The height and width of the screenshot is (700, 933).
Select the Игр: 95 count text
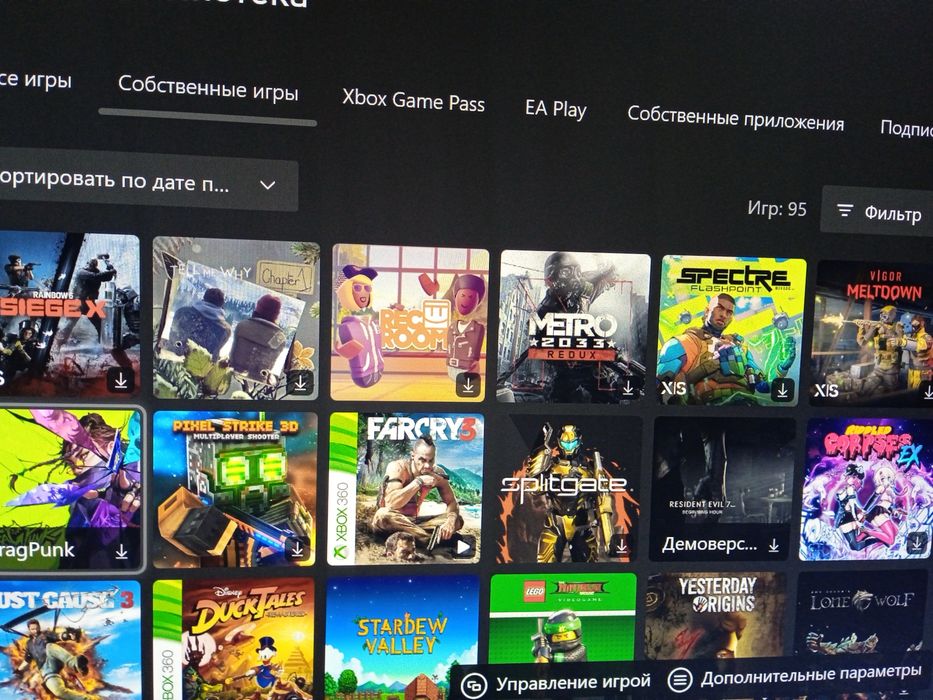(x=777, y=208)
